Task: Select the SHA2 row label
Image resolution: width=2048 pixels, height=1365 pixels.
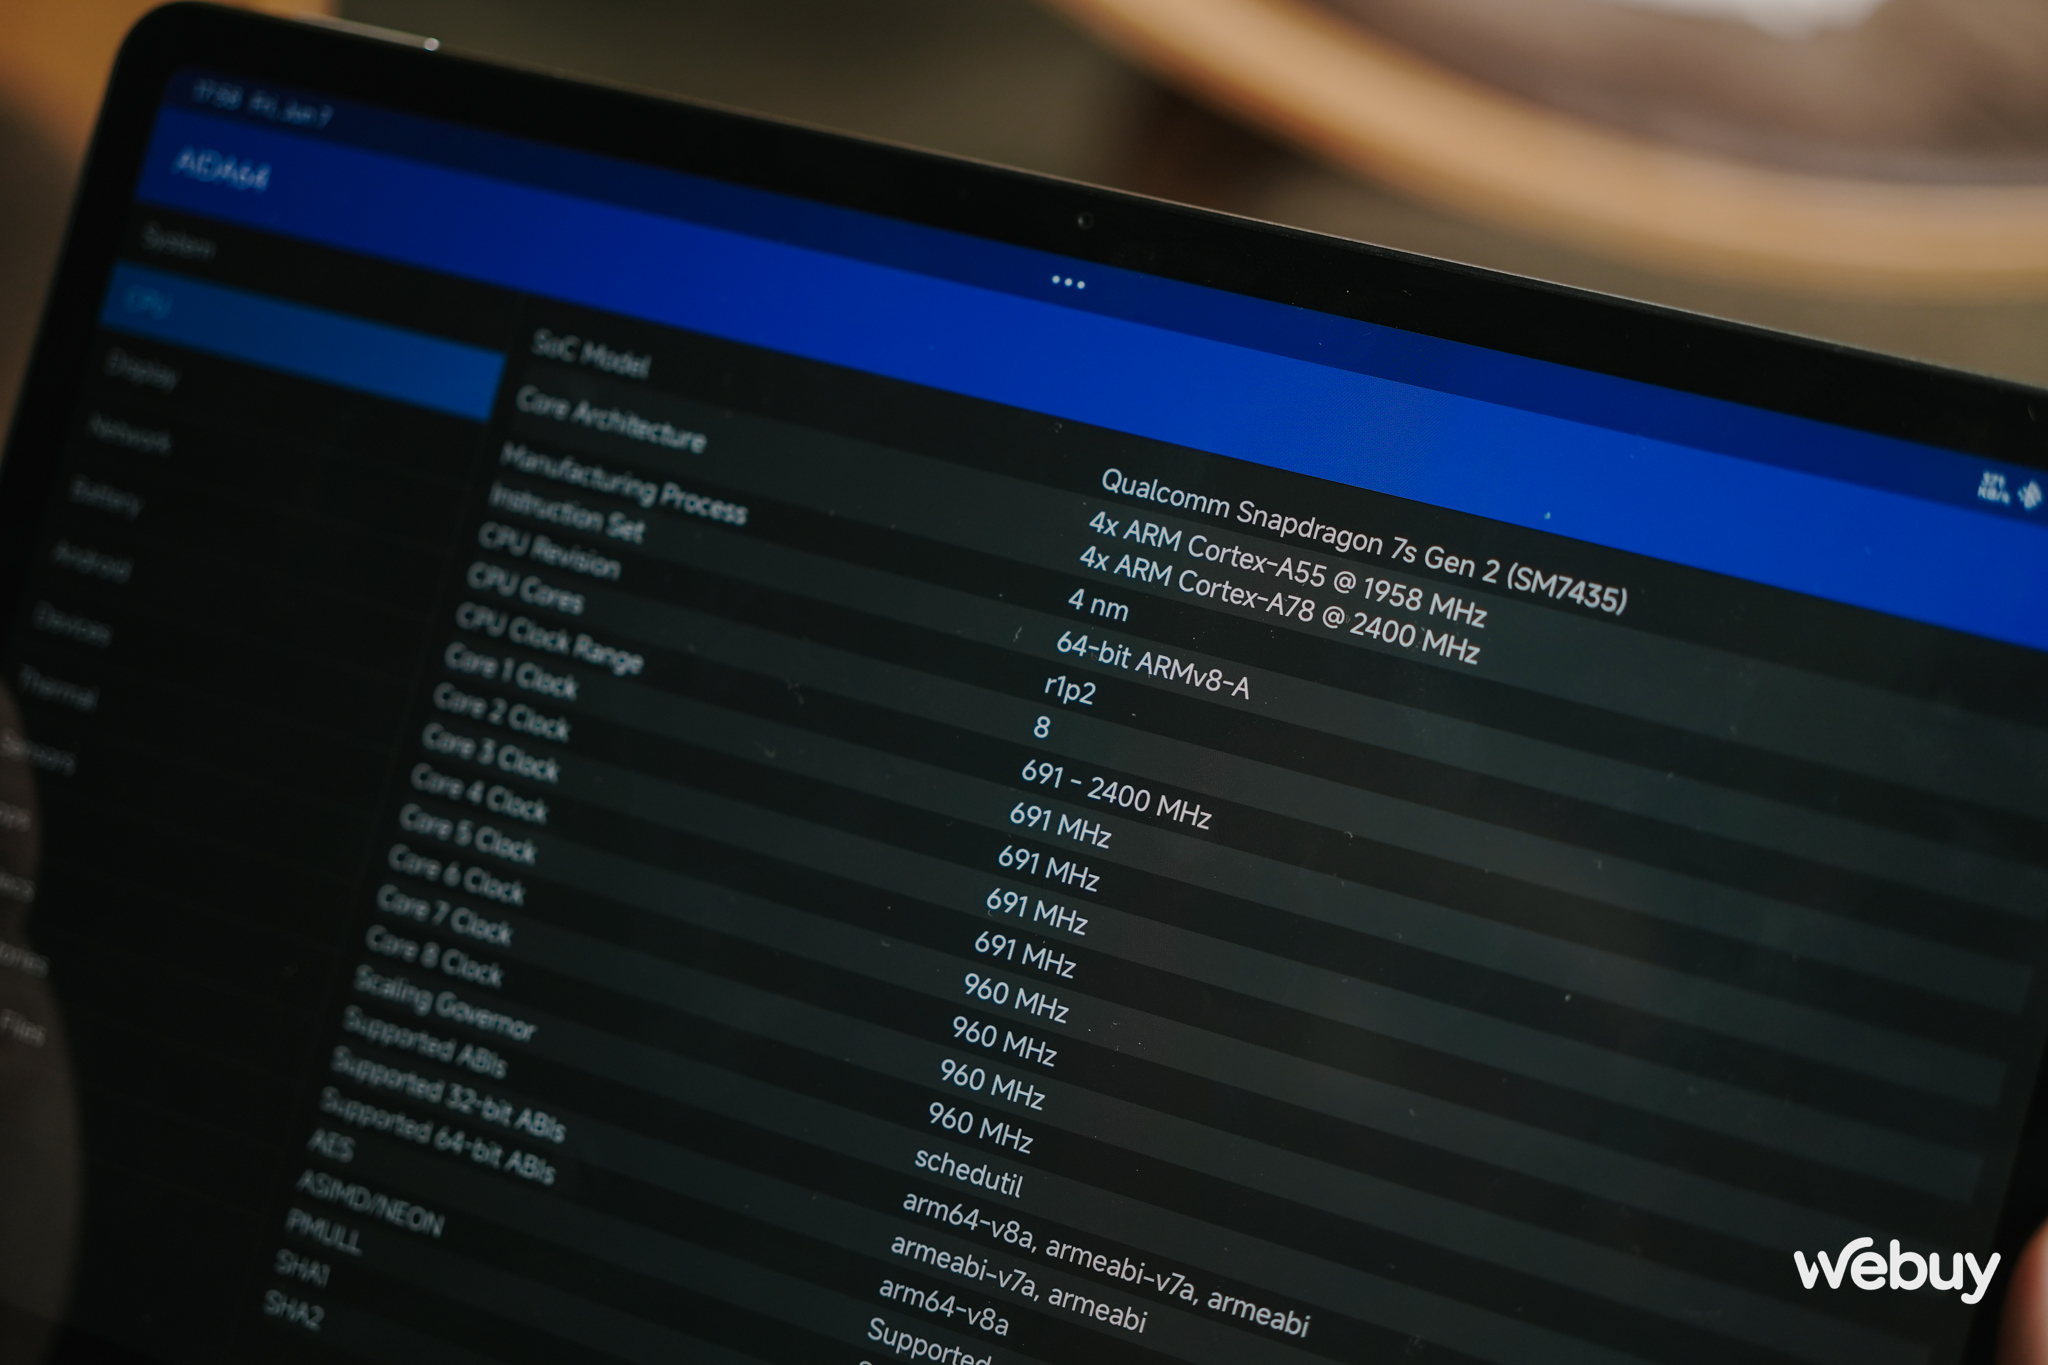Action: [x=293, y=1309]
